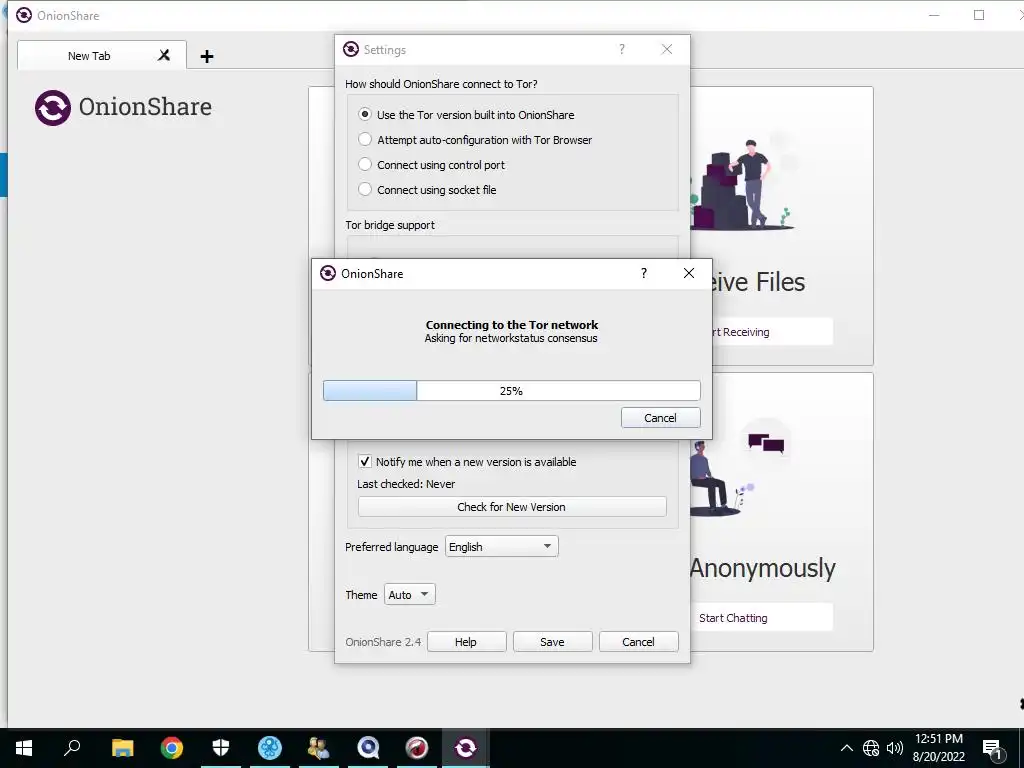The width and height of the screenshot is (1024, 768).
Task: Click Last checked: Never text
Action: [x=406, y=484]
